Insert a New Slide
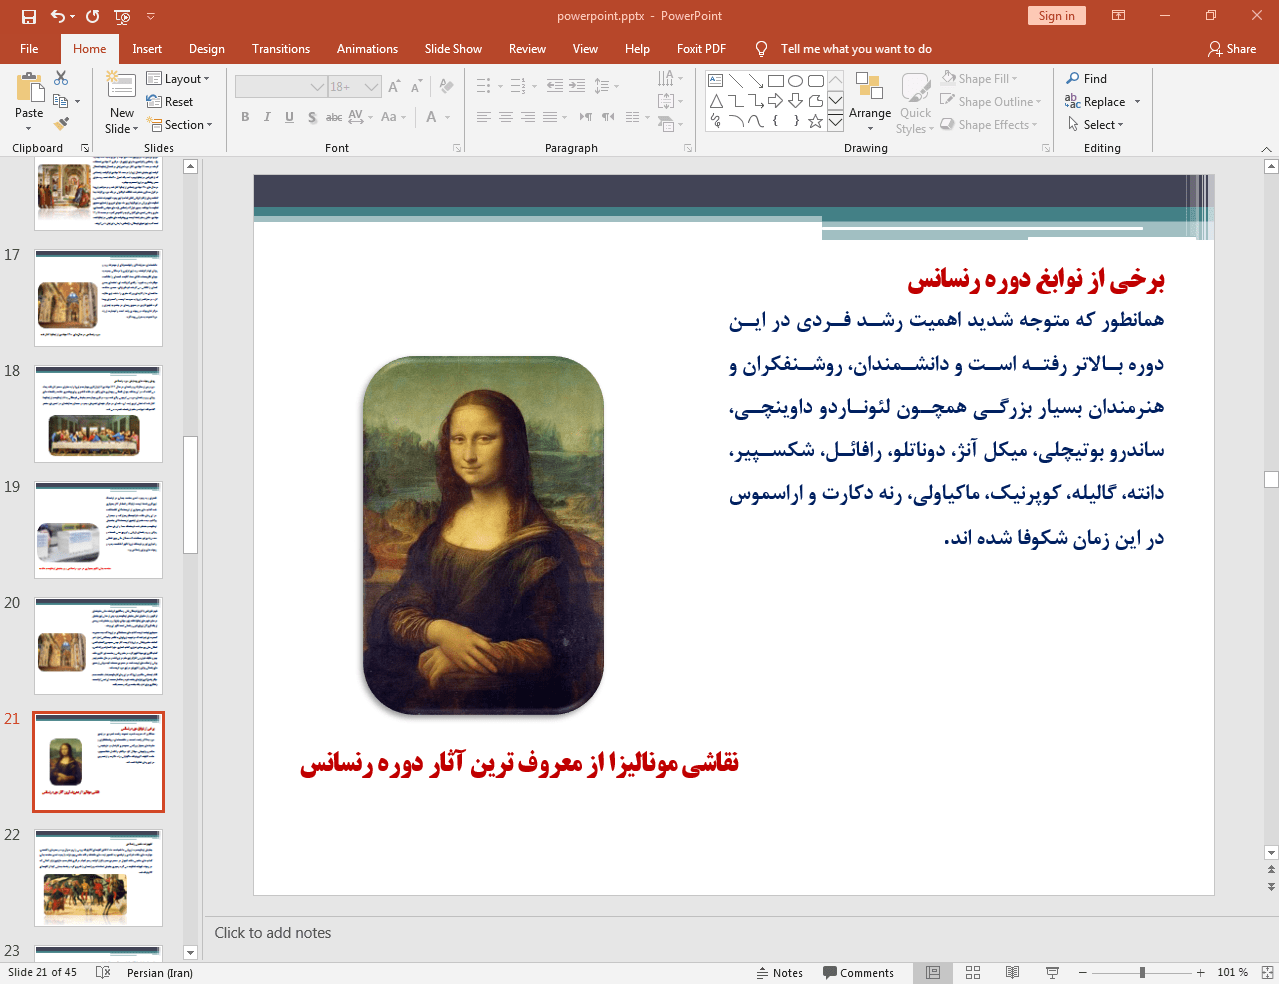 [121, 102]
